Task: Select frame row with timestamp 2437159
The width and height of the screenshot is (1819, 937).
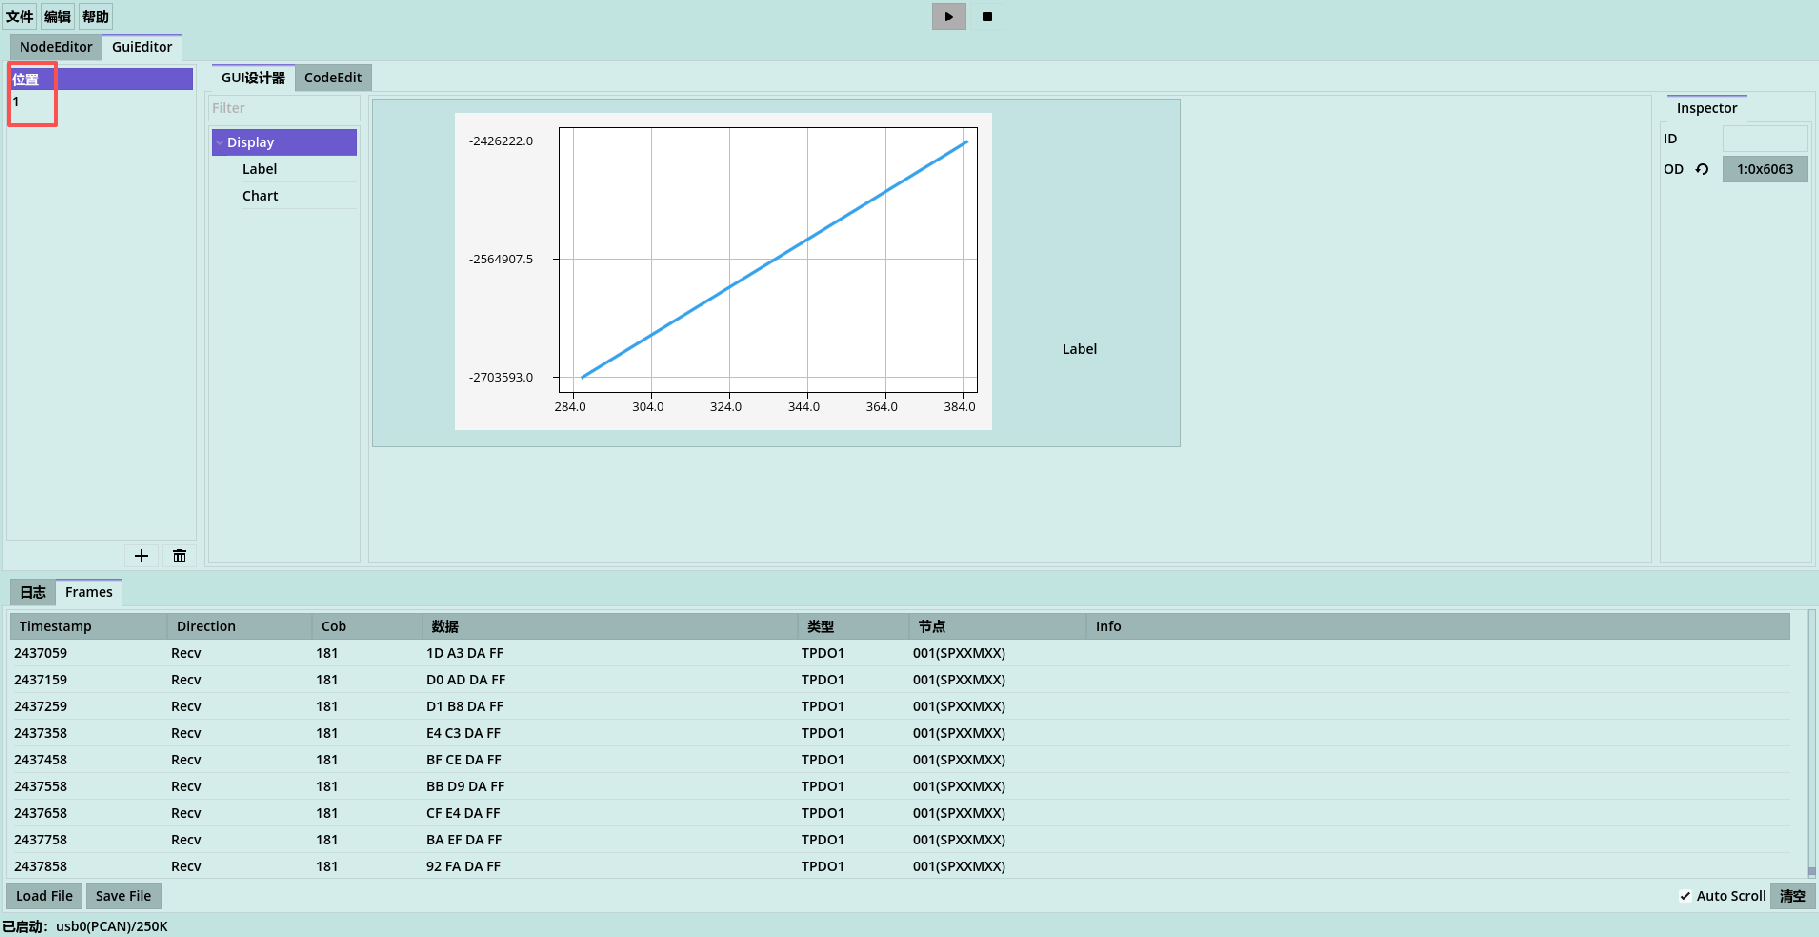Action: coord(900,679)
